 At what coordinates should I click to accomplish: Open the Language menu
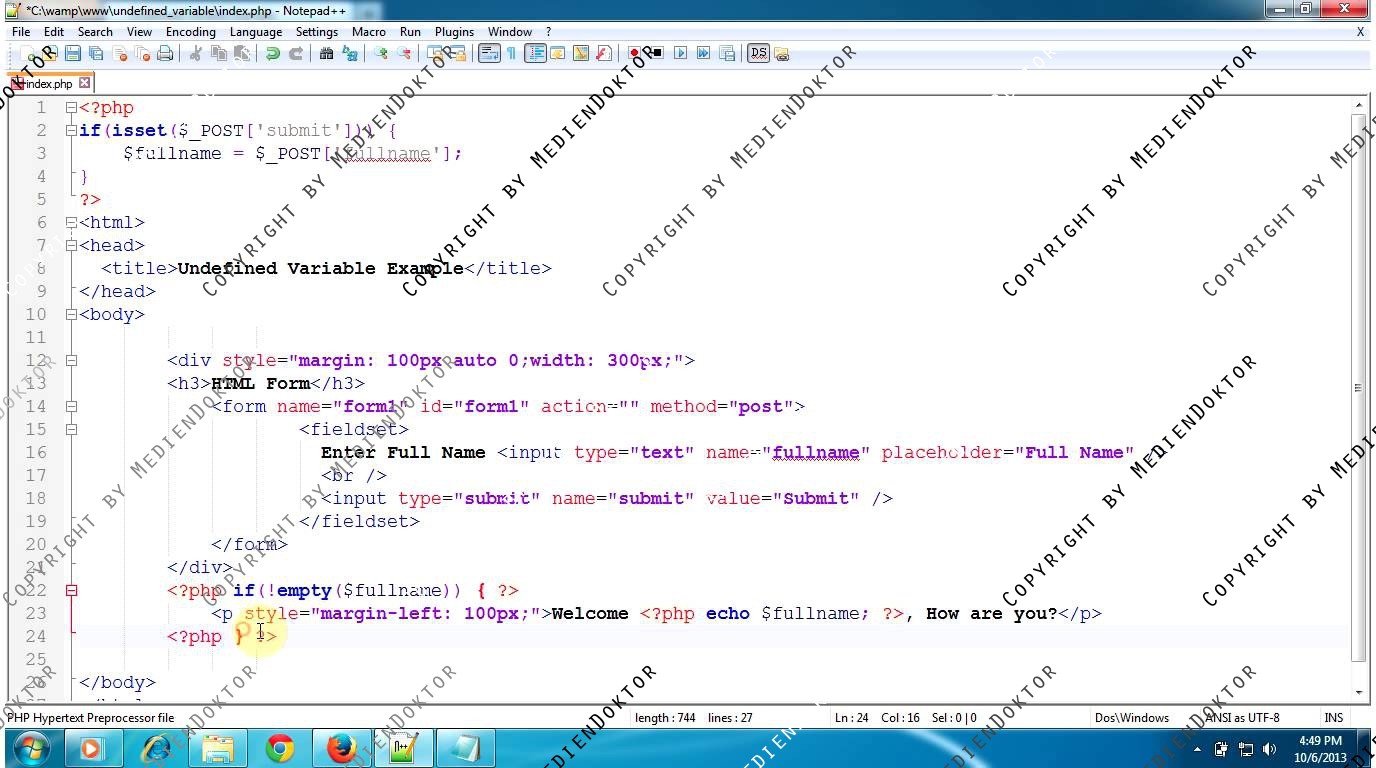coord(256,31)
